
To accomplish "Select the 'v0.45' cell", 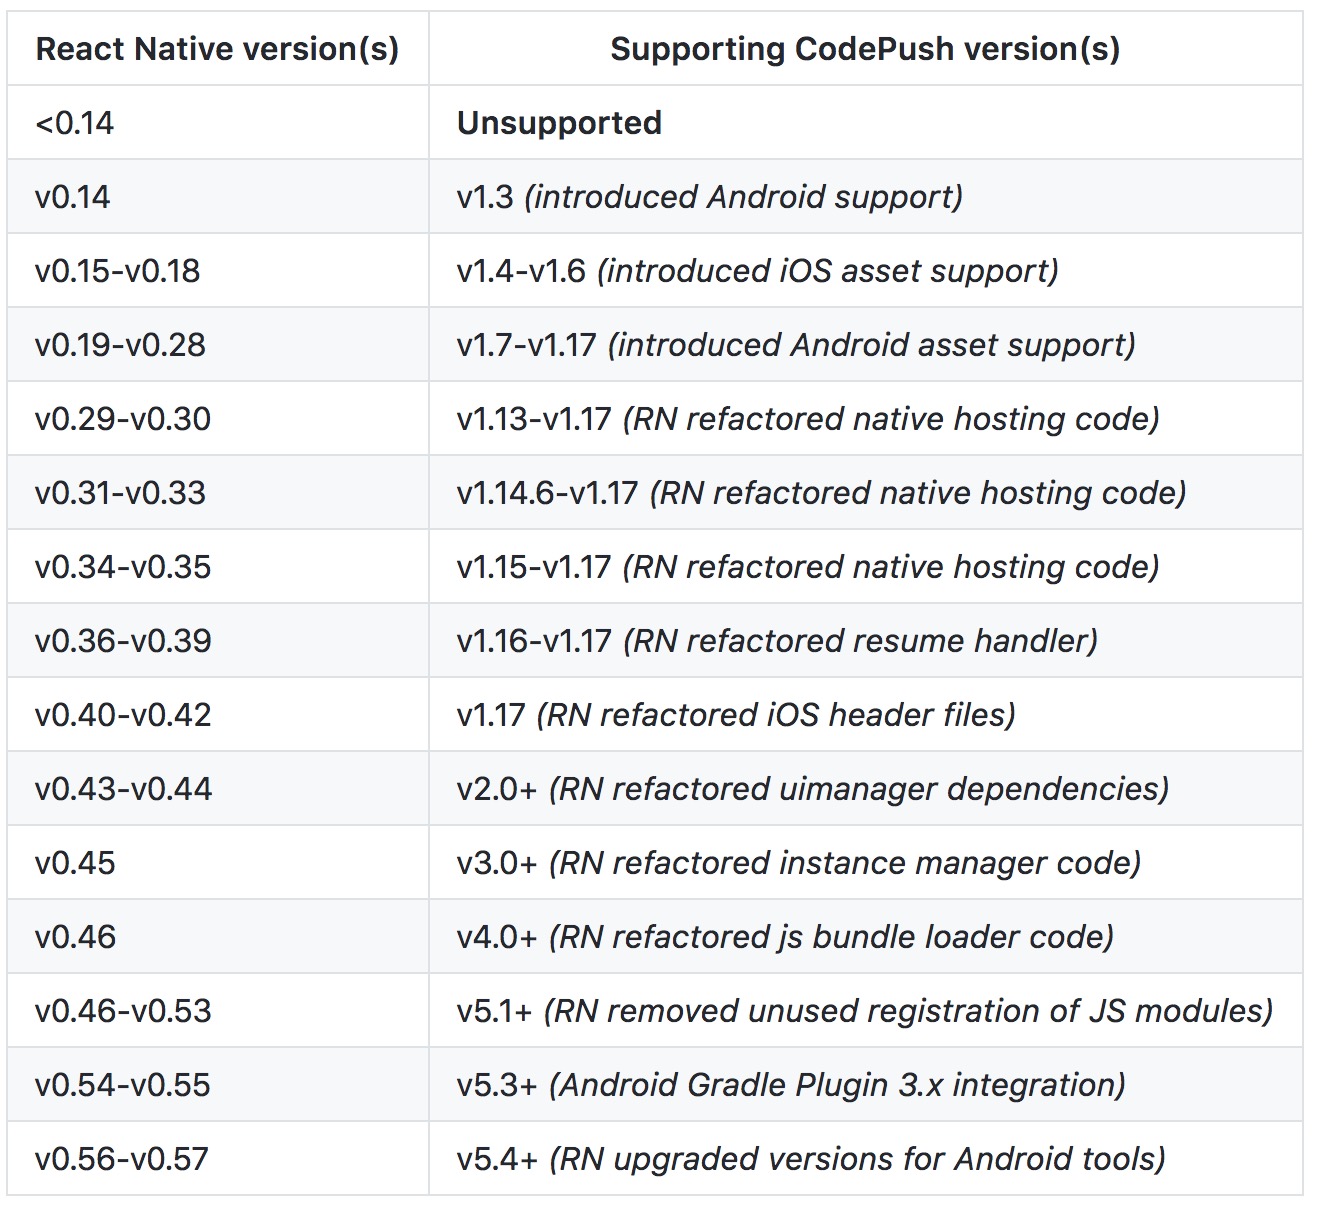I will coord(218,862).
